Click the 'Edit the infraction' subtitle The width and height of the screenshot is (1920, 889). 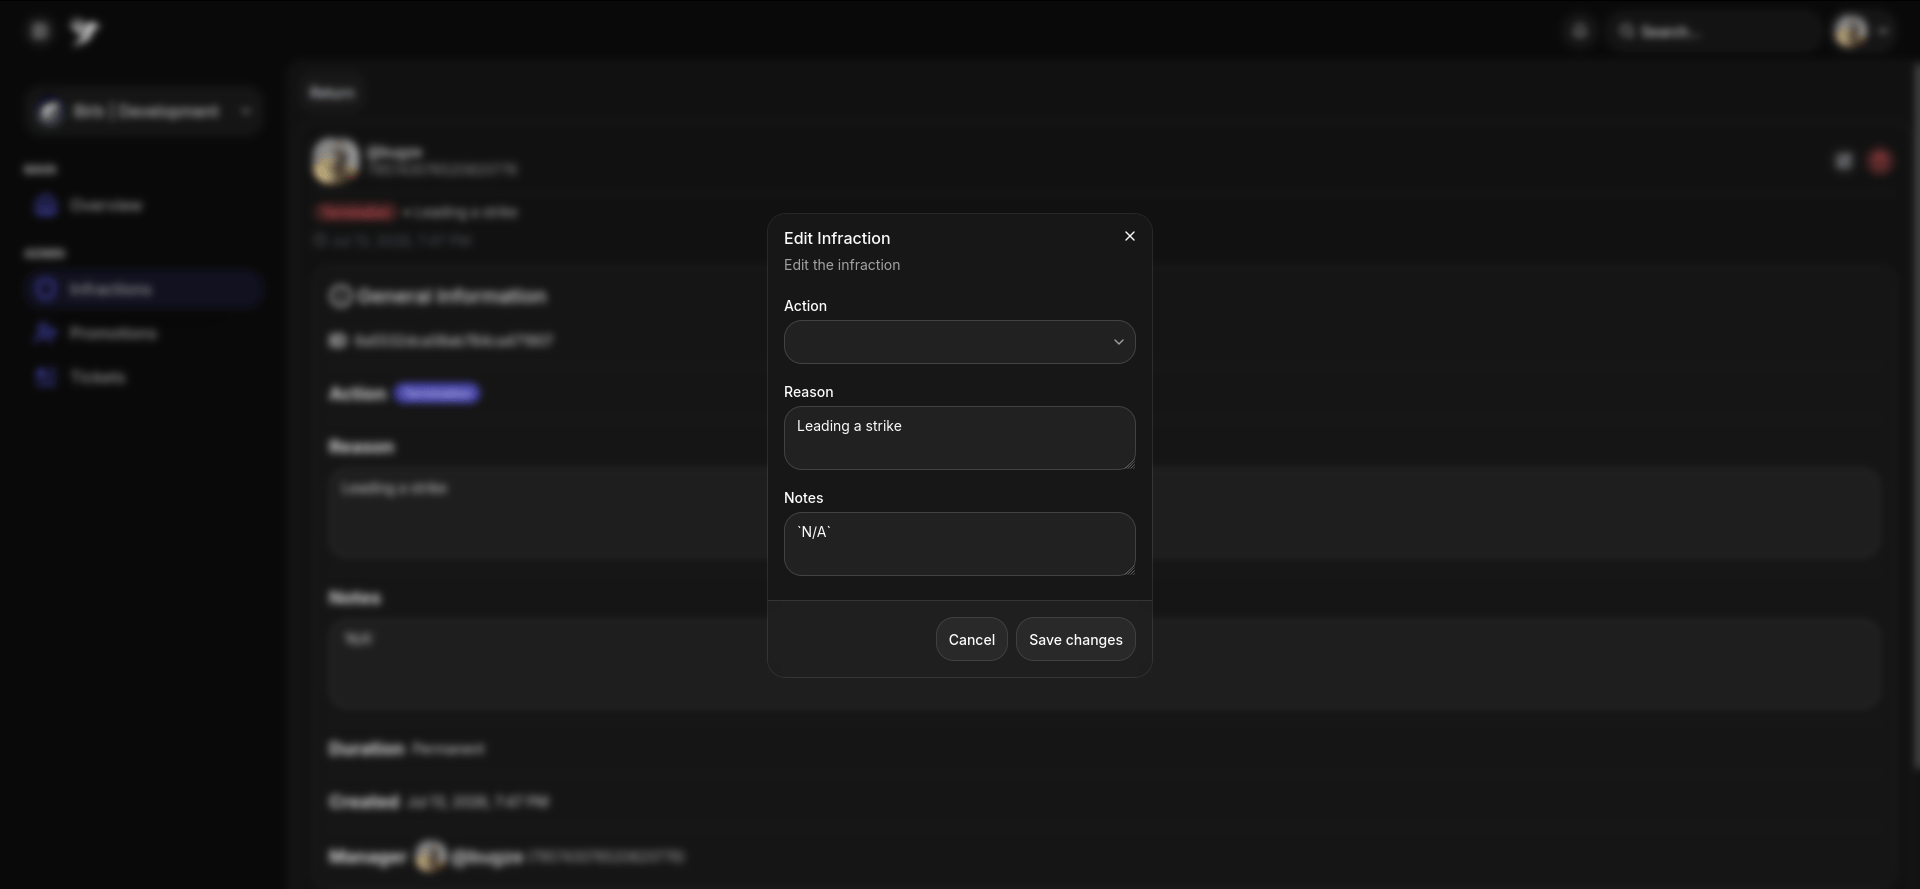click(842, 265)
